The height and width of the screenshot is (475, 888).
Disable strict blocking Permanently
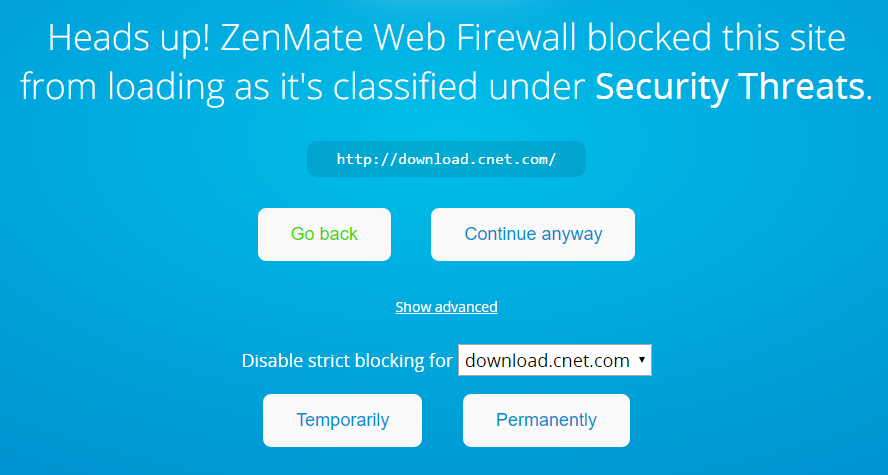tap(546, 420)
